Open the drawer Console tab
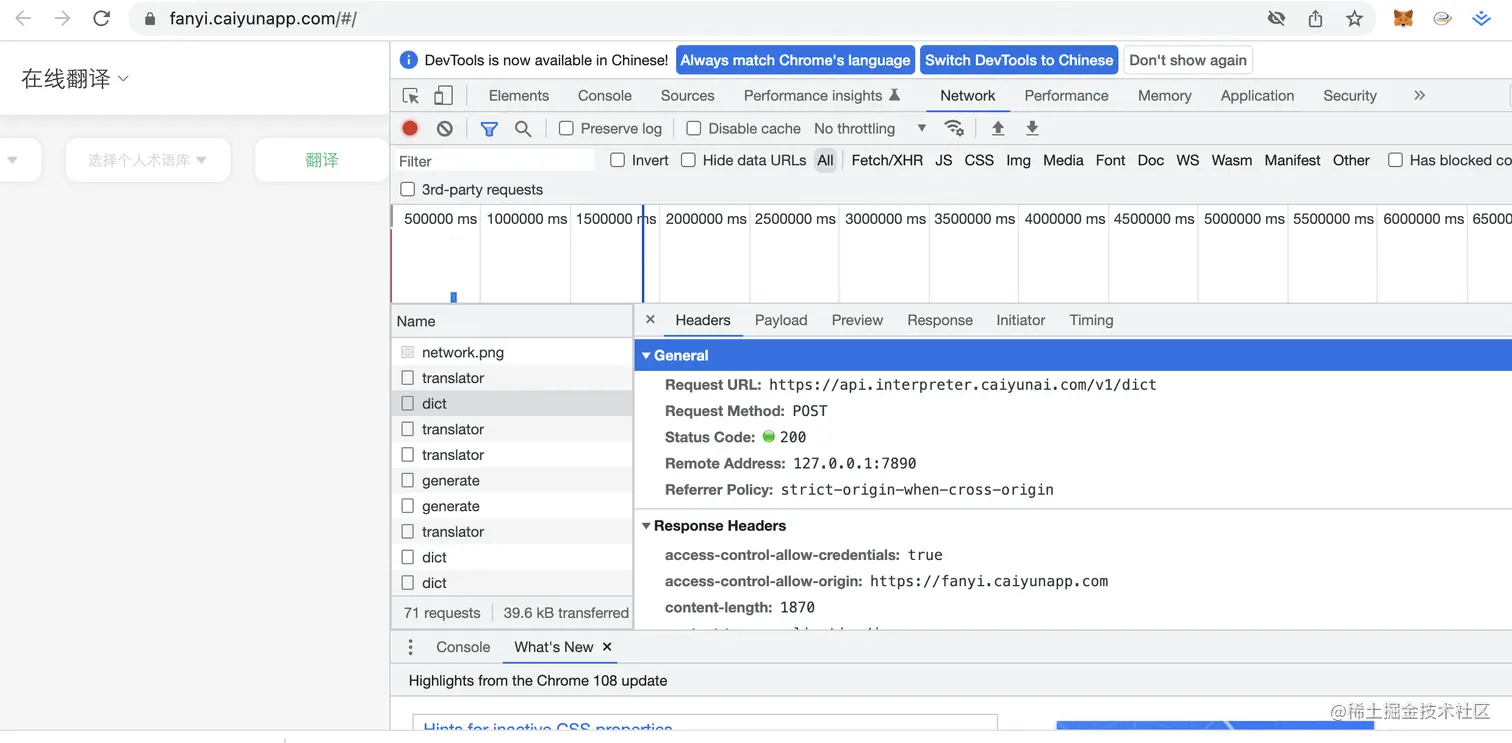This screenshot has height=743, width=1512. point(463,647)
